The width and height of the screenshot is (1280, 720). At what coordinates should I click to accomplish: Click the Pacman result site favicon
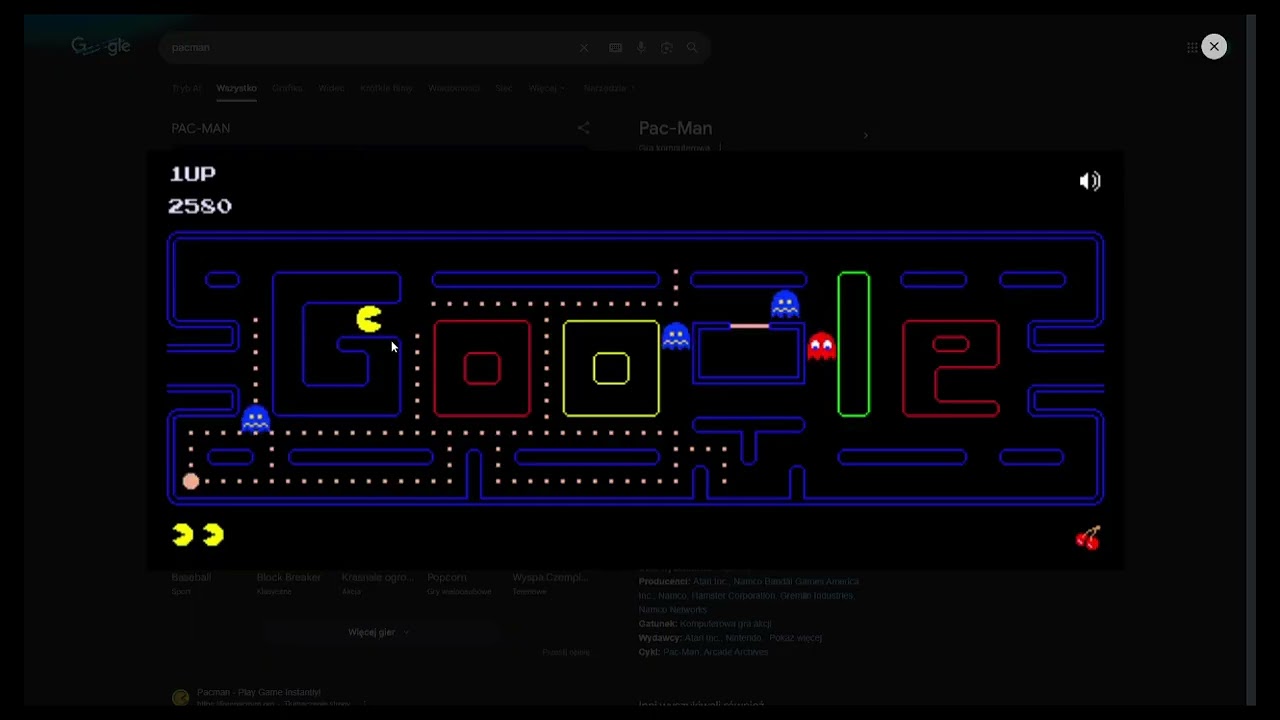pos(180,698)
